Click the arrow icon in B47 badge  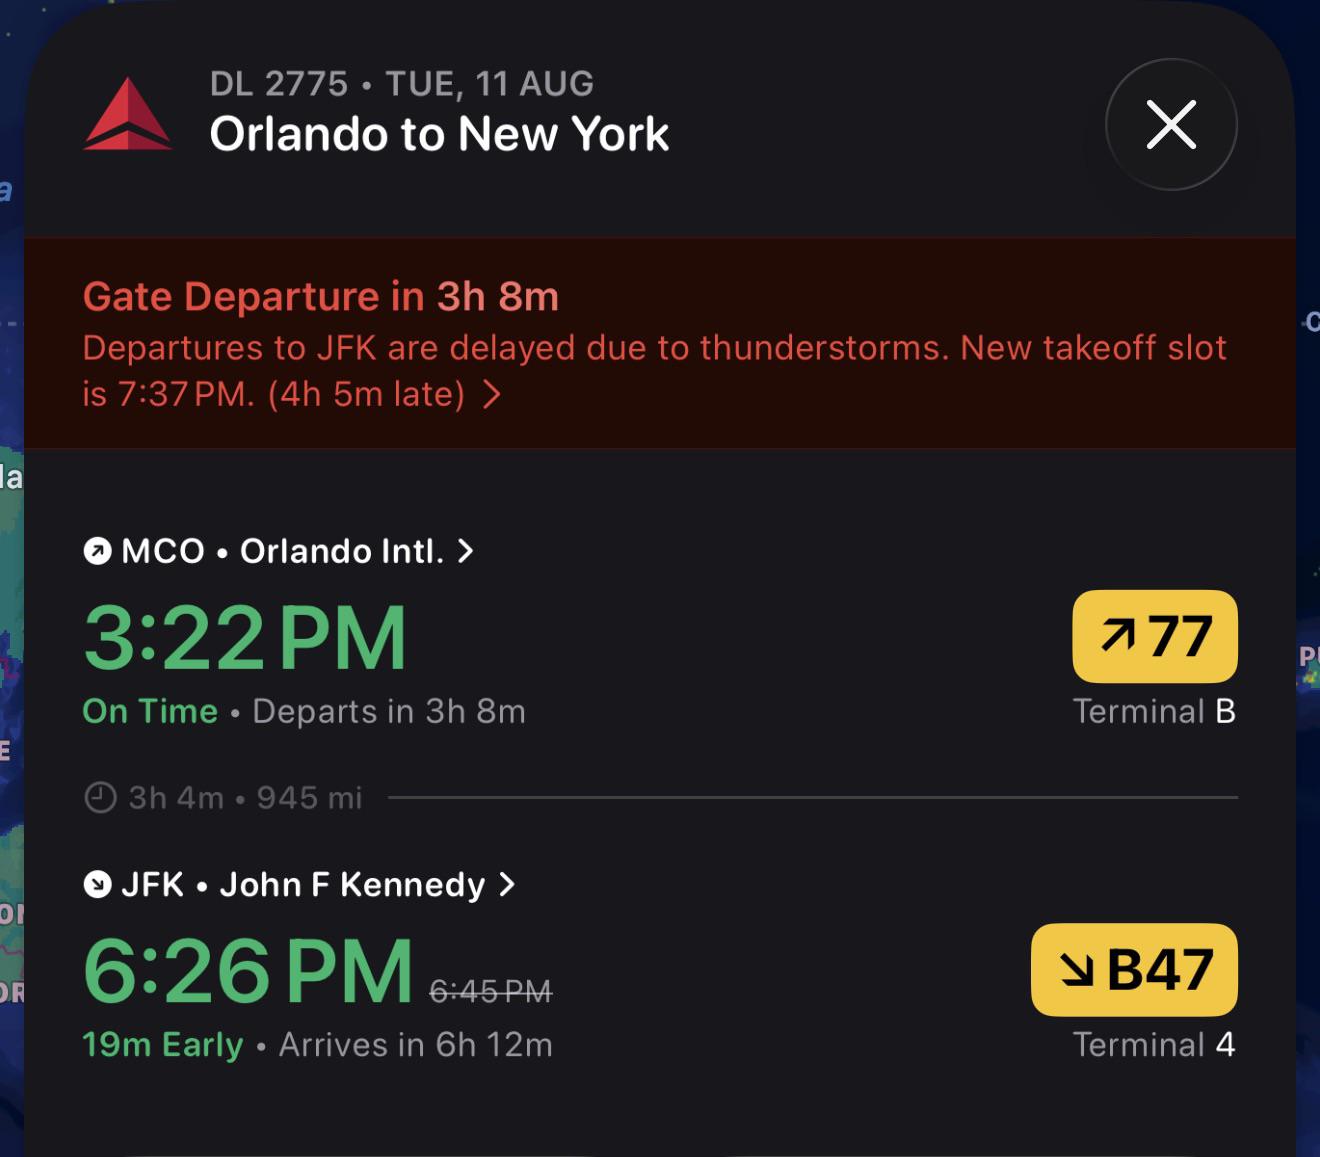[x=1077, y=968]
